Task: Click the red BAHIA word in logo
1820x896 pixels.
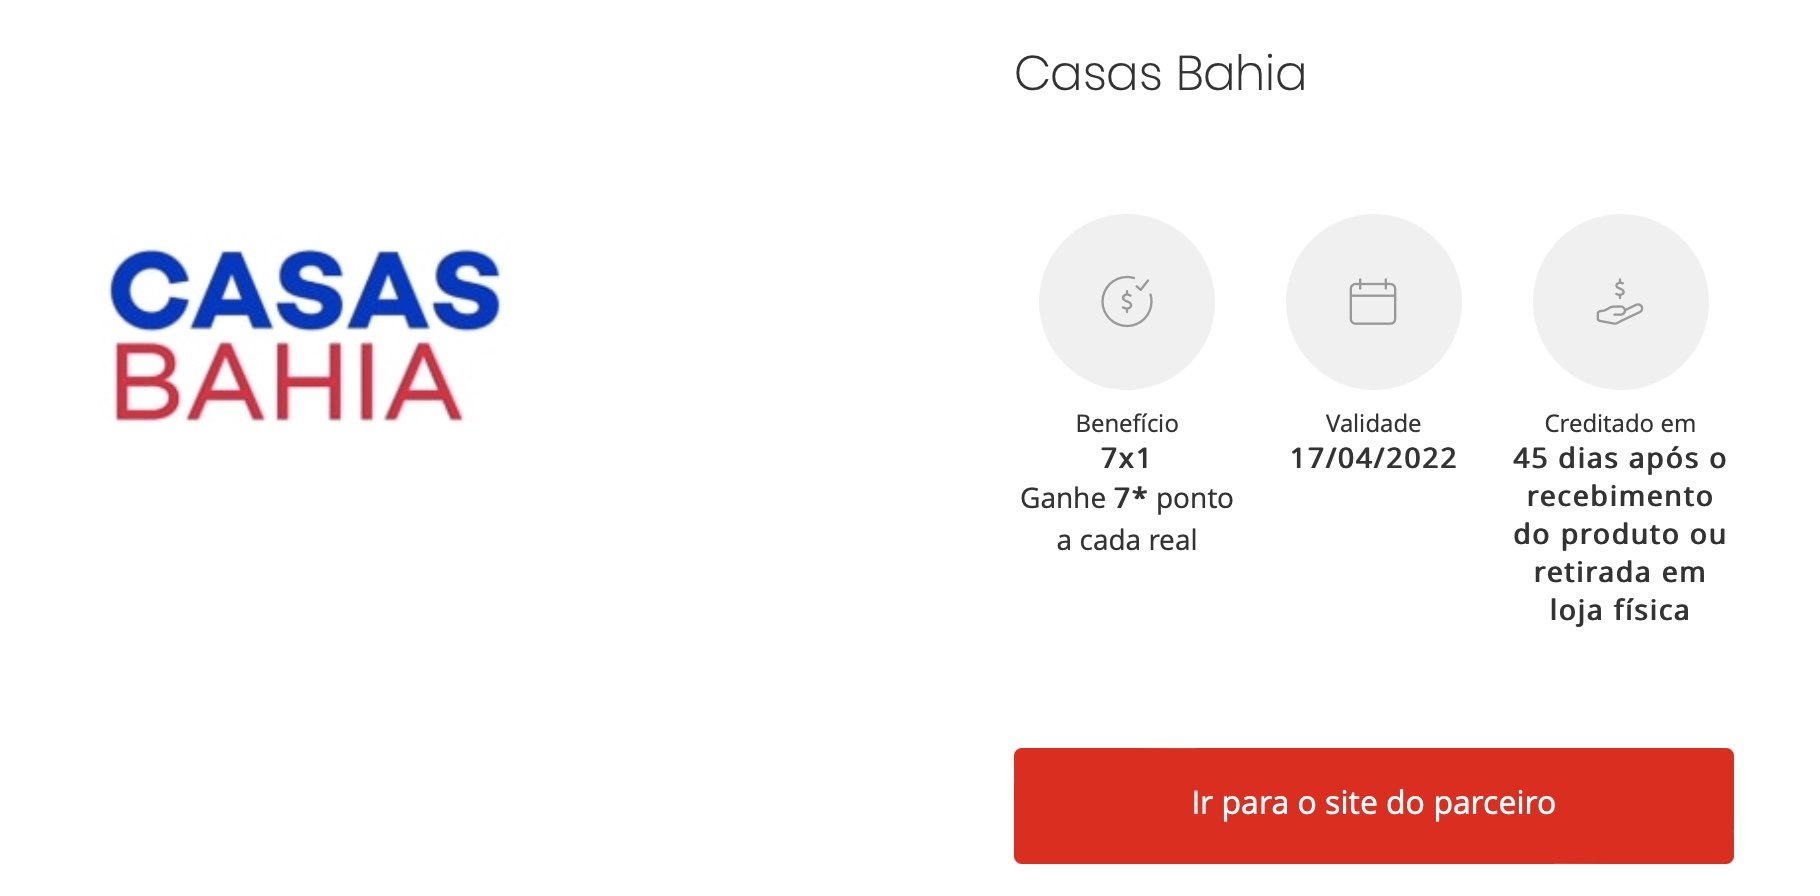Action: [x=288, y=382]
